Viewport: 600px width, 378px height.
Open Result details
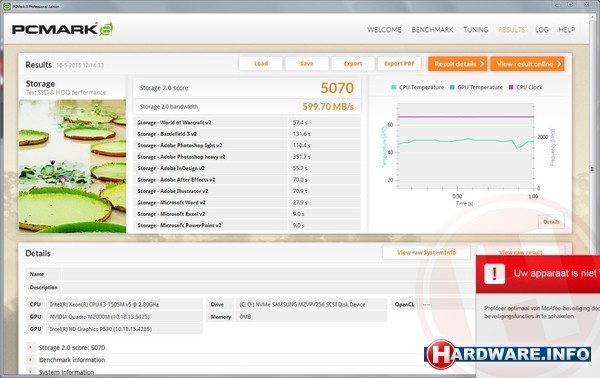[458, 64]
